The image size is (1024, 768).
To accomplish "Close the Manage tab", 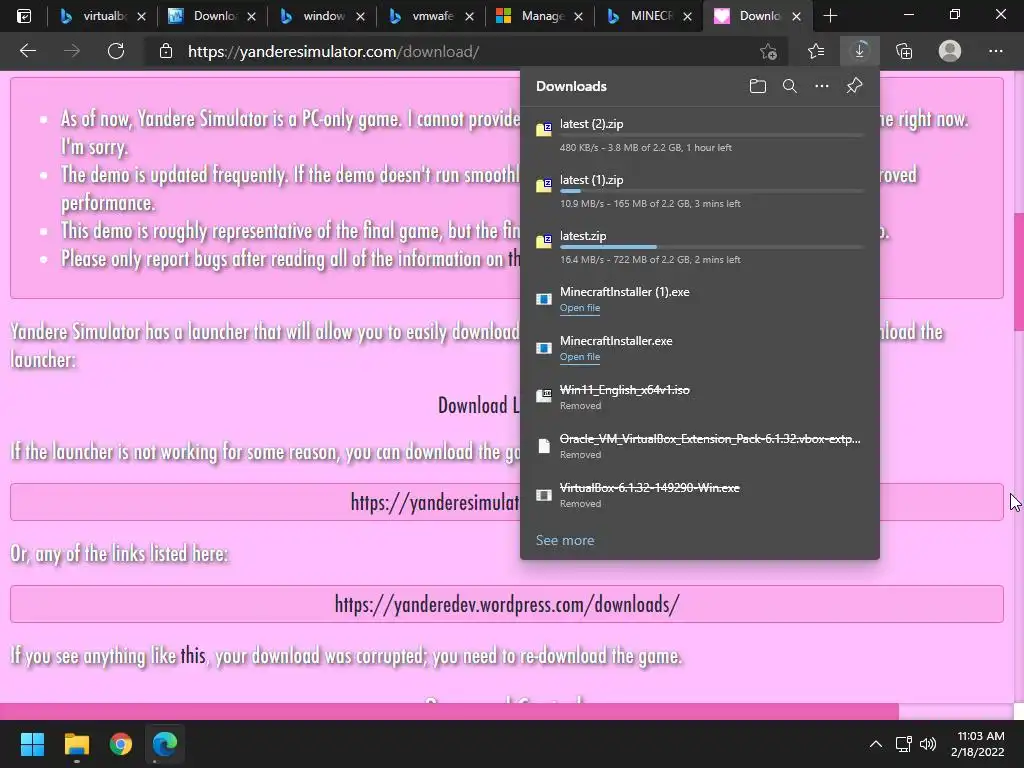I will [578, 17].
